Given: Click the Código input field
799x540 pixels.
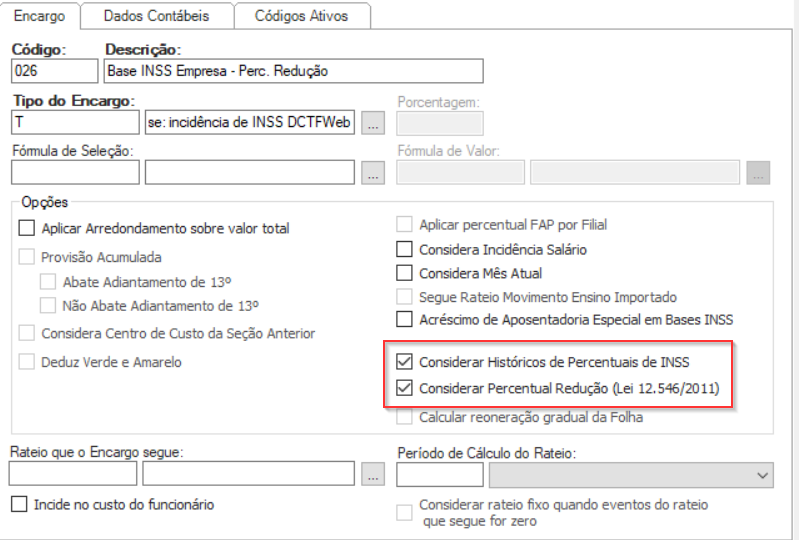Looking at the screenshot, I should pyautogui.click(x=55, y=71).
